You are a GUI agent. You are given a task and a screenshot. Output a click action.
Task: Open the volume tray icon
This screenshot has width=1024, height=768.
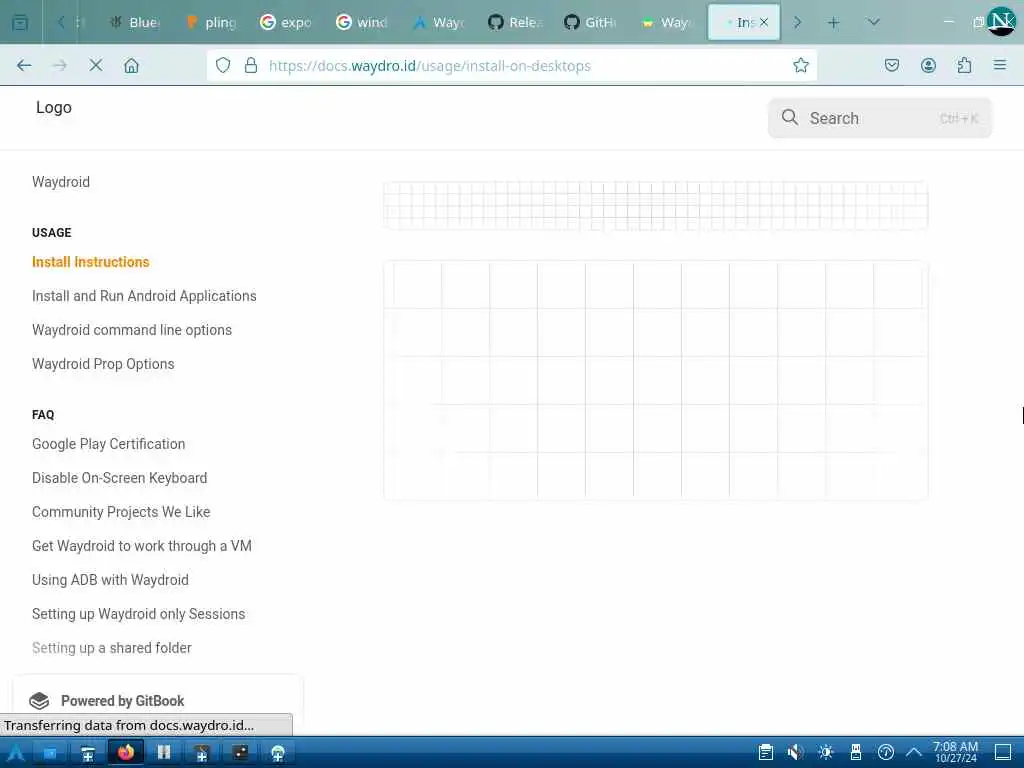(x=795, y=753)
